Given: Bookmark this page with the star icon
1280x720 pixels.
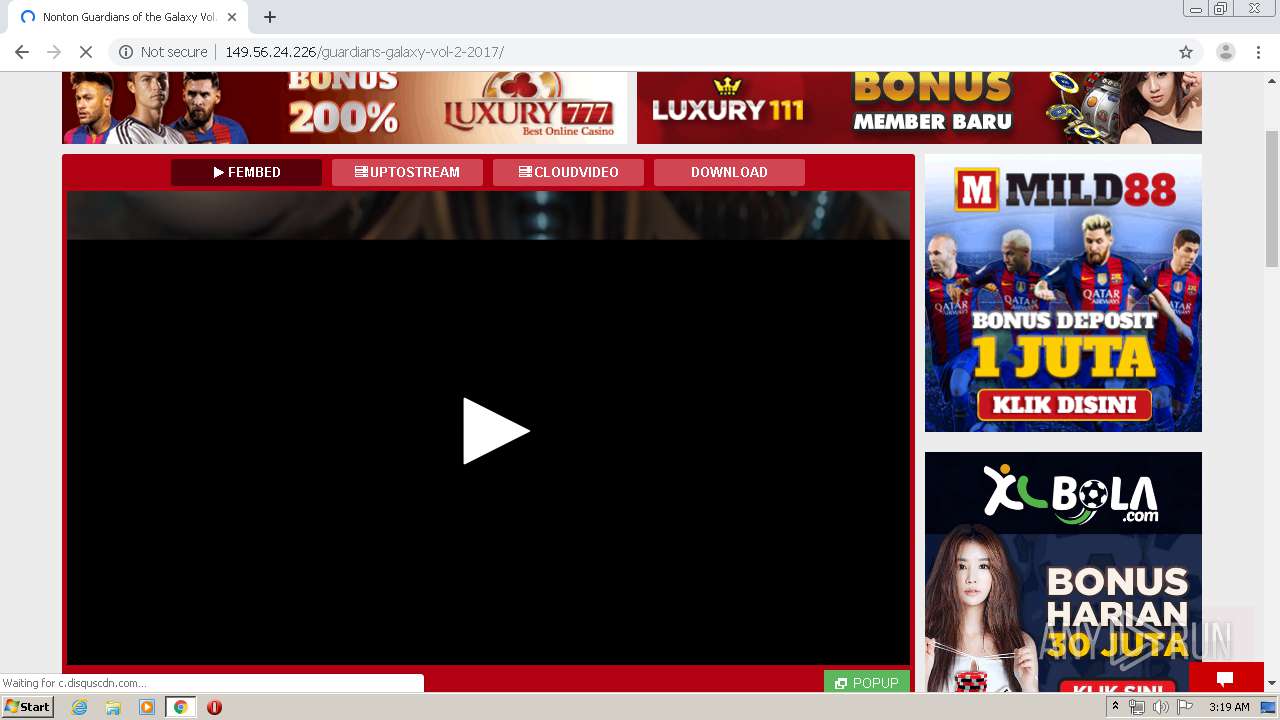Looking at the screenshot, I should click(1186, 52).
